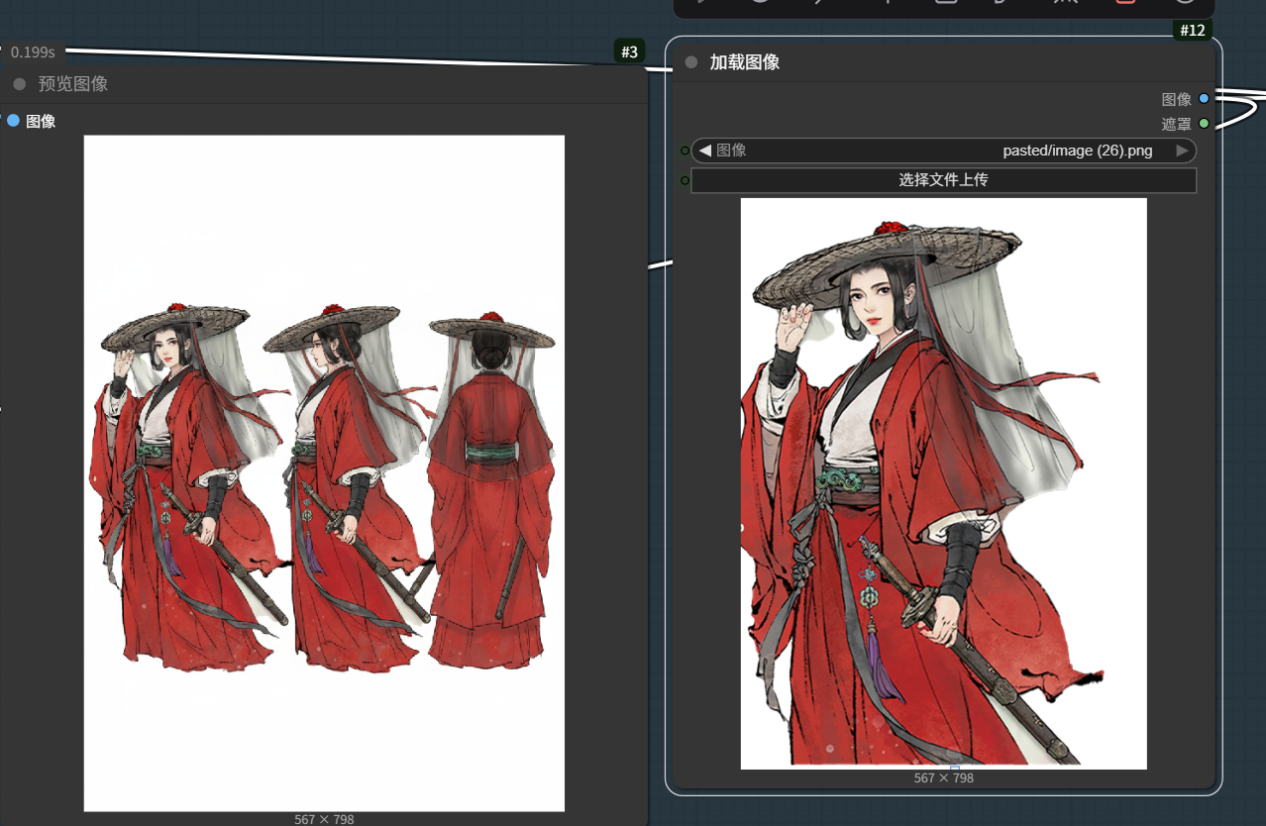Click the blue 图像 input port on preview node
Viewport: 1266px width, 826px height.
[x=13, y=121]
